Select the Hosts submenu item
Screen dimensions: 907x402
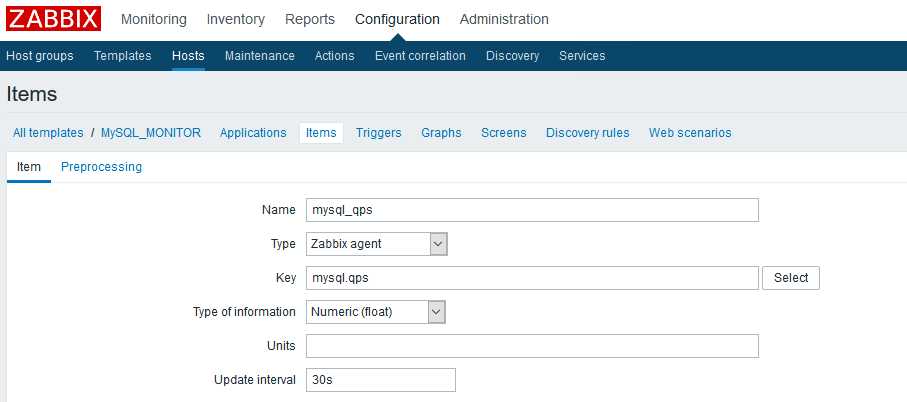pyautogui.click(x=188, y=56)
